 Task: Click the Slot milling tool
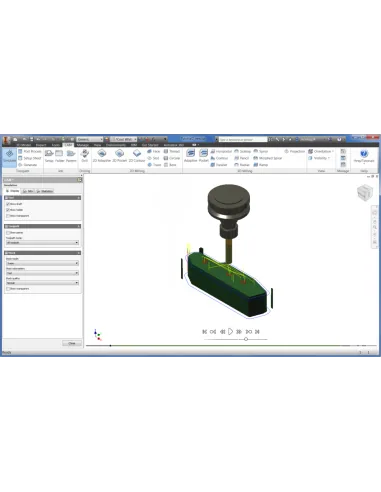click(153, 158)
